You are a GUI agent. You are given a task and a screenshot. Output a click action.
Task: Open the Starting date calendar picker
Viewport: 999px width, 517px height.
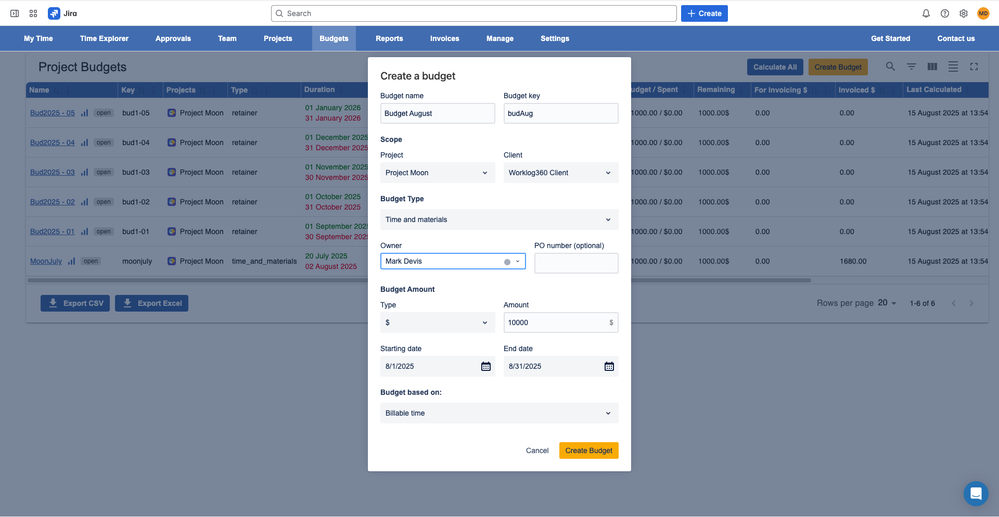point(485,366)
